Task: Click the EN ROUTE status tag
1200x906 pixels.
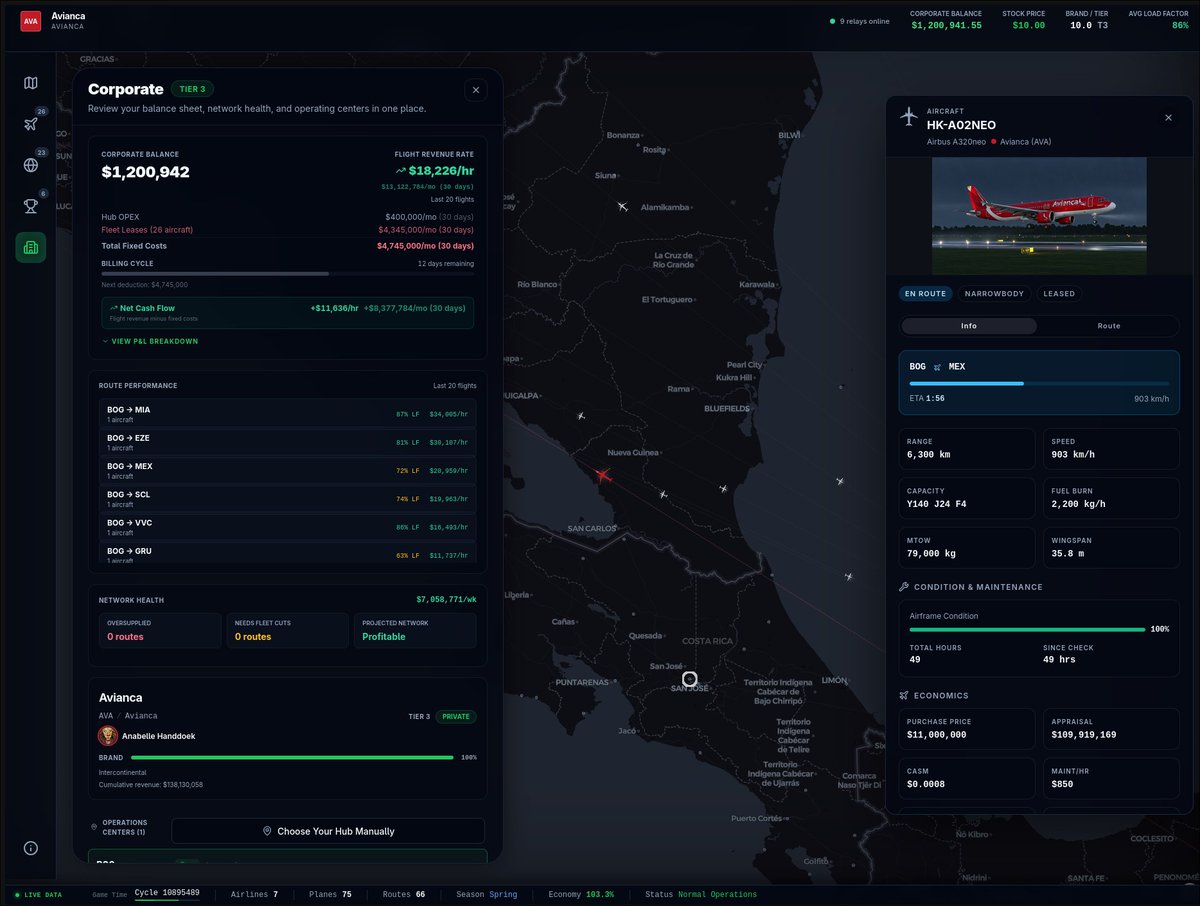Action: click(x=925, y=294)
